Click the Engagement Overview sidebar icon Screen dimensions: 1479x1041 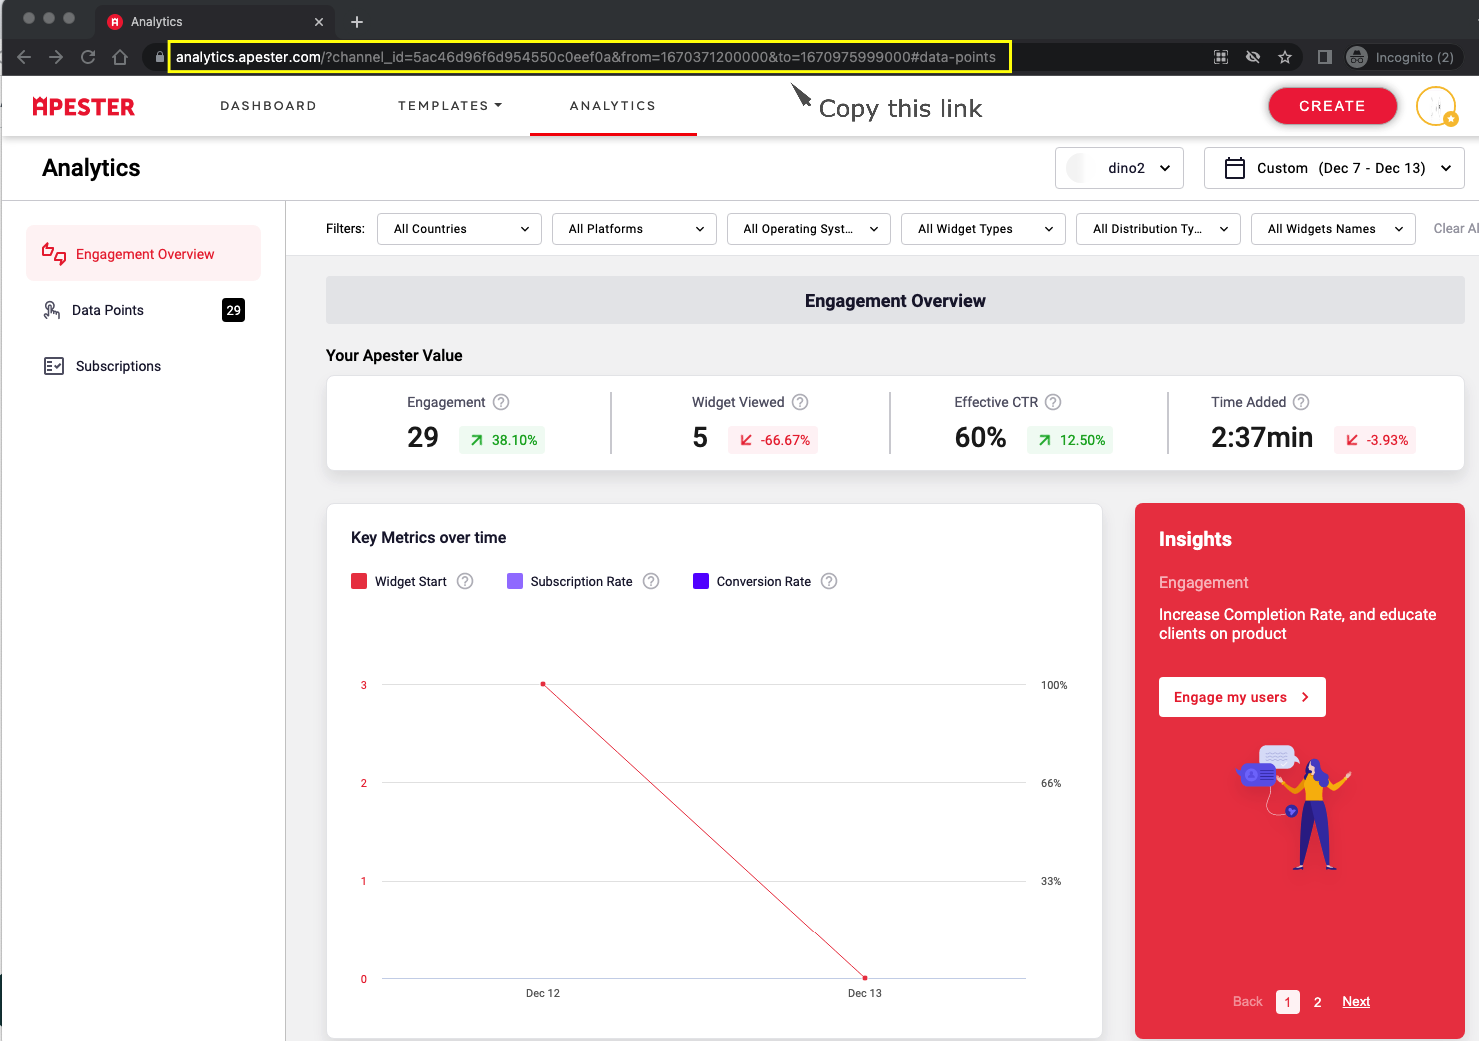[x=54, y=254]
